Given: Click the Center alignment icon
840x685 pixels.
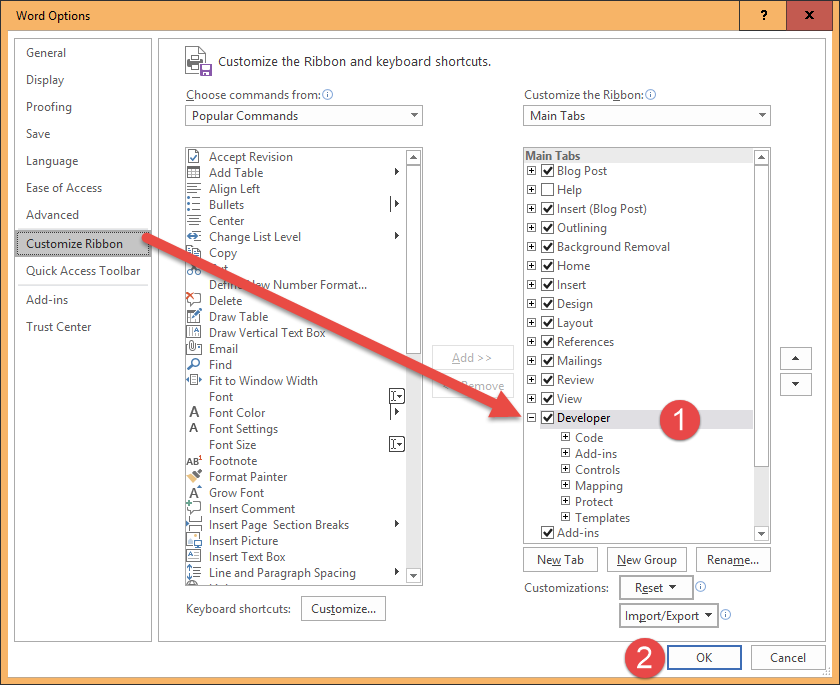Looking at the screenshot, I should tap(193, 221).
